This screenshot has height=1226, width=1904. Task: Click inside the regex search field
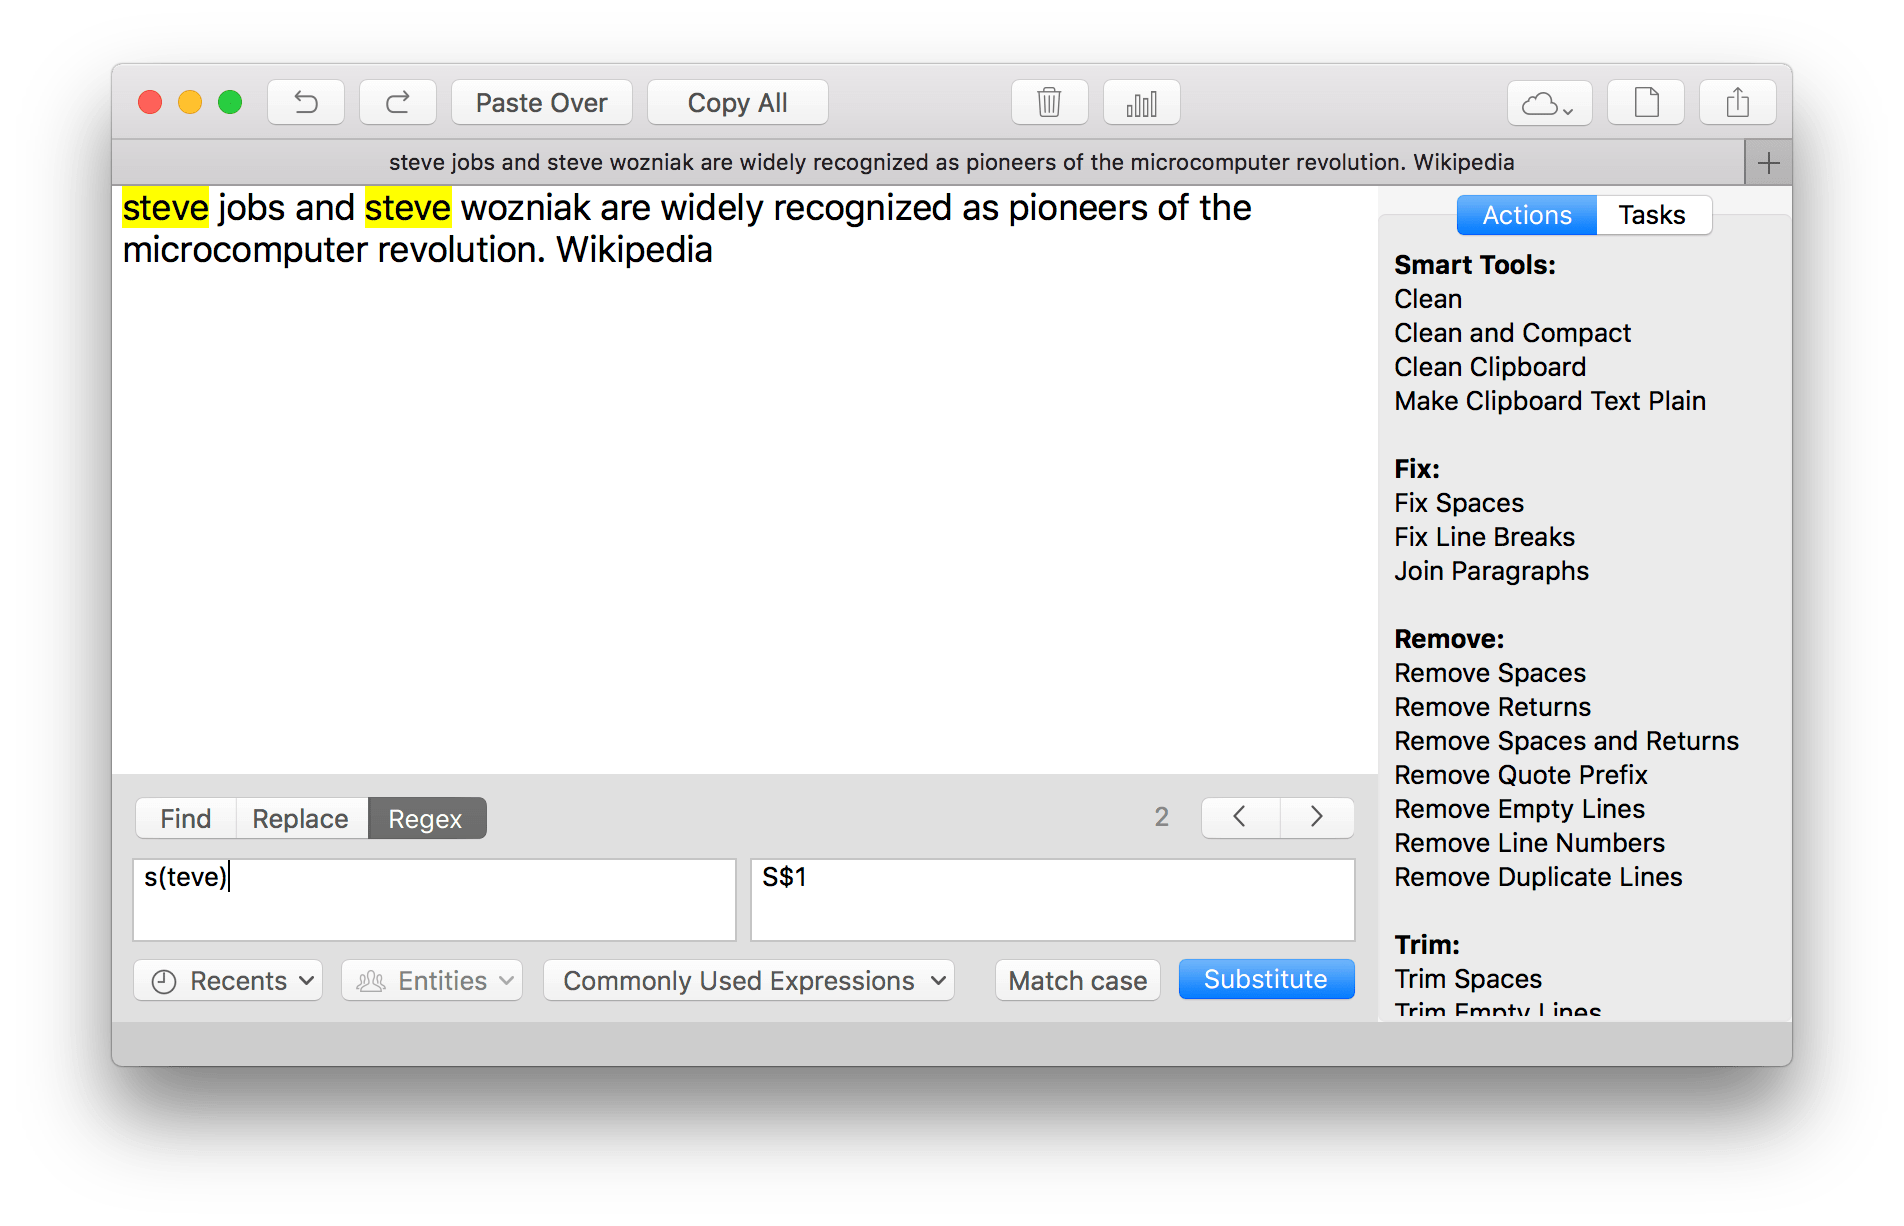(434, 899)
